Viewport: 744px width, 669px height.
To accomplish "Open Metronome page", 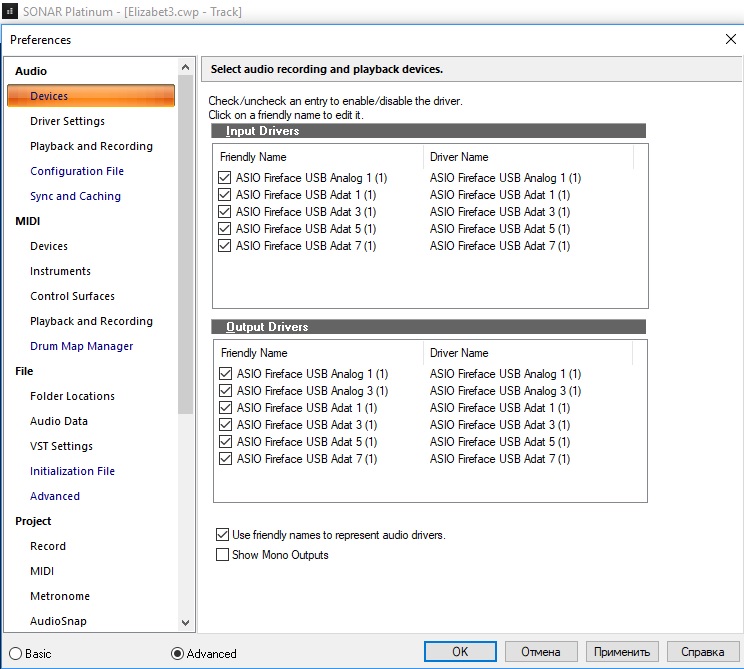I will 60,596.
